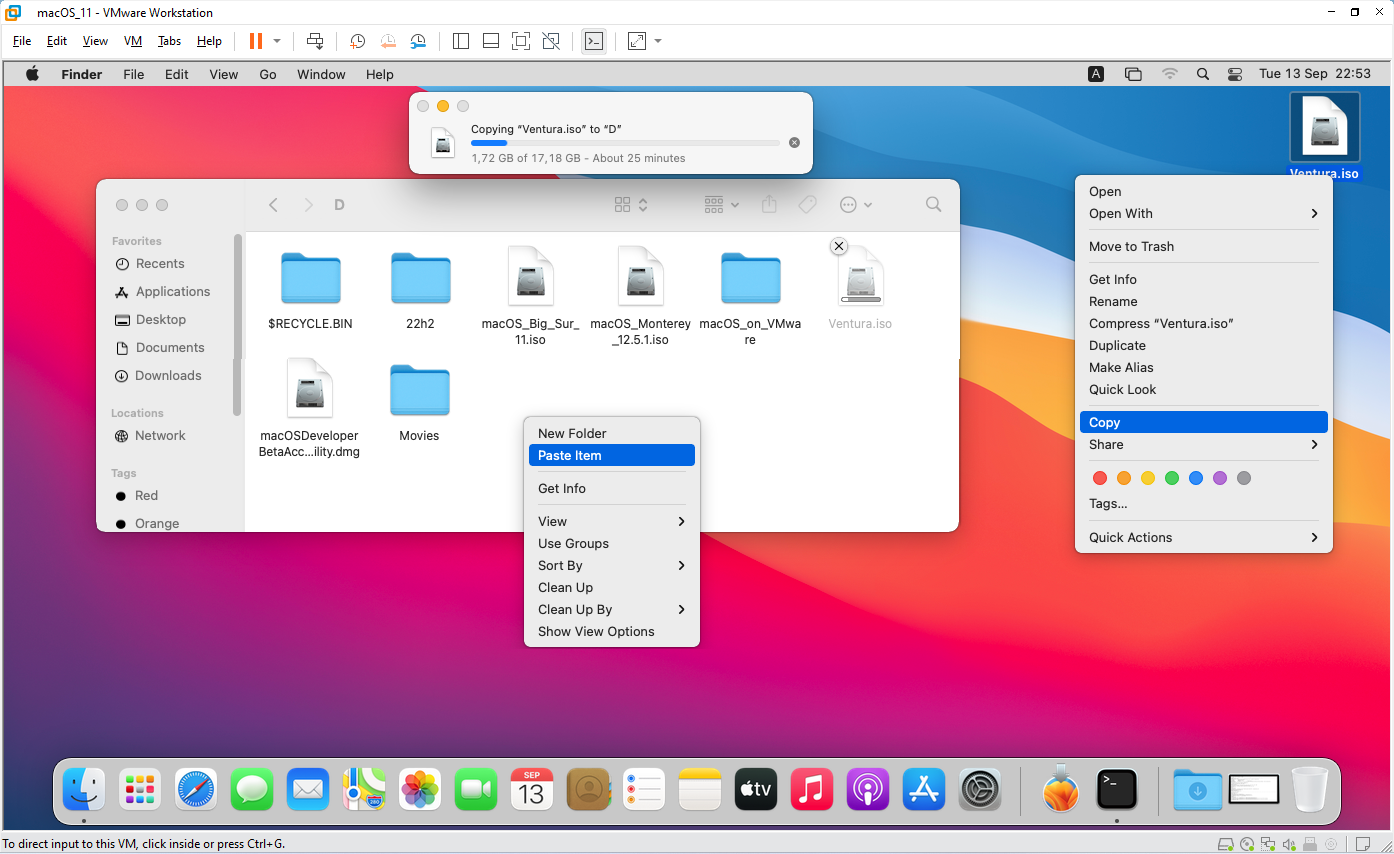Screen dimensions: 1394x854
Task: Cancel the Ventura.iso copy progress
Action: tap(795, 142)
